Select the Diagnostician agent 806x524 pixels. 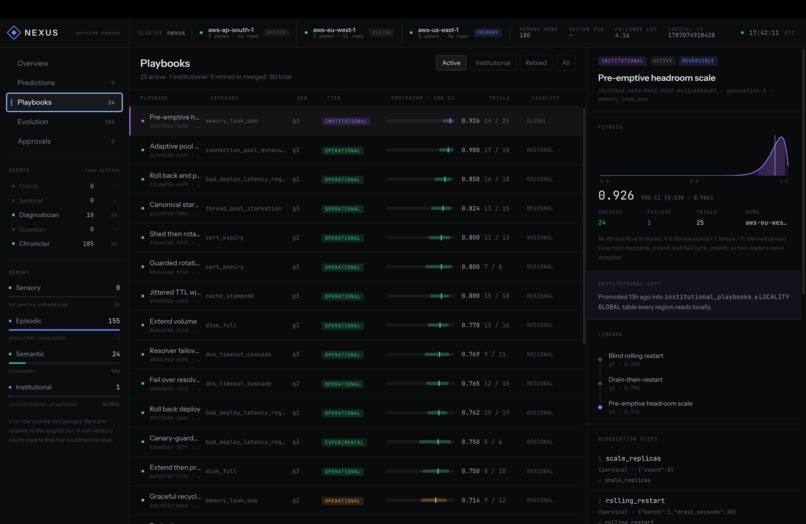tap(64, 215)
